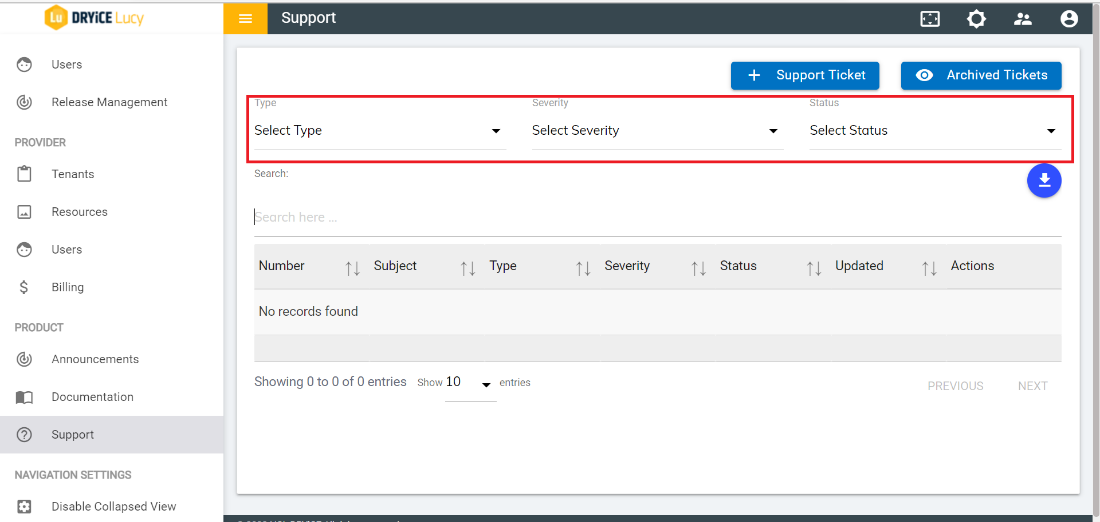Expand the Select Severity dropdown
1100x522 pixels.
(x=655, y=131)
